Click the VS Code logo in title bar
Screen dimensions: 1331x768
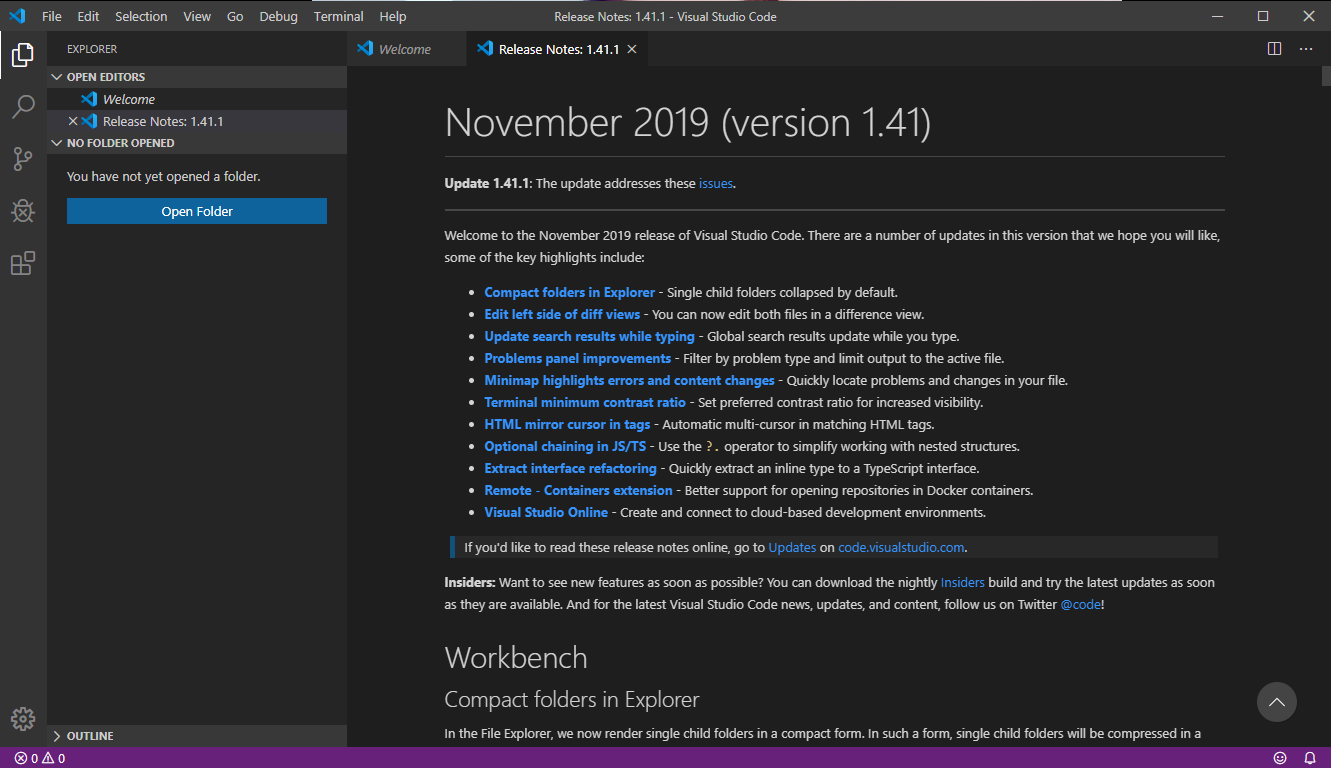coord(17,16)
